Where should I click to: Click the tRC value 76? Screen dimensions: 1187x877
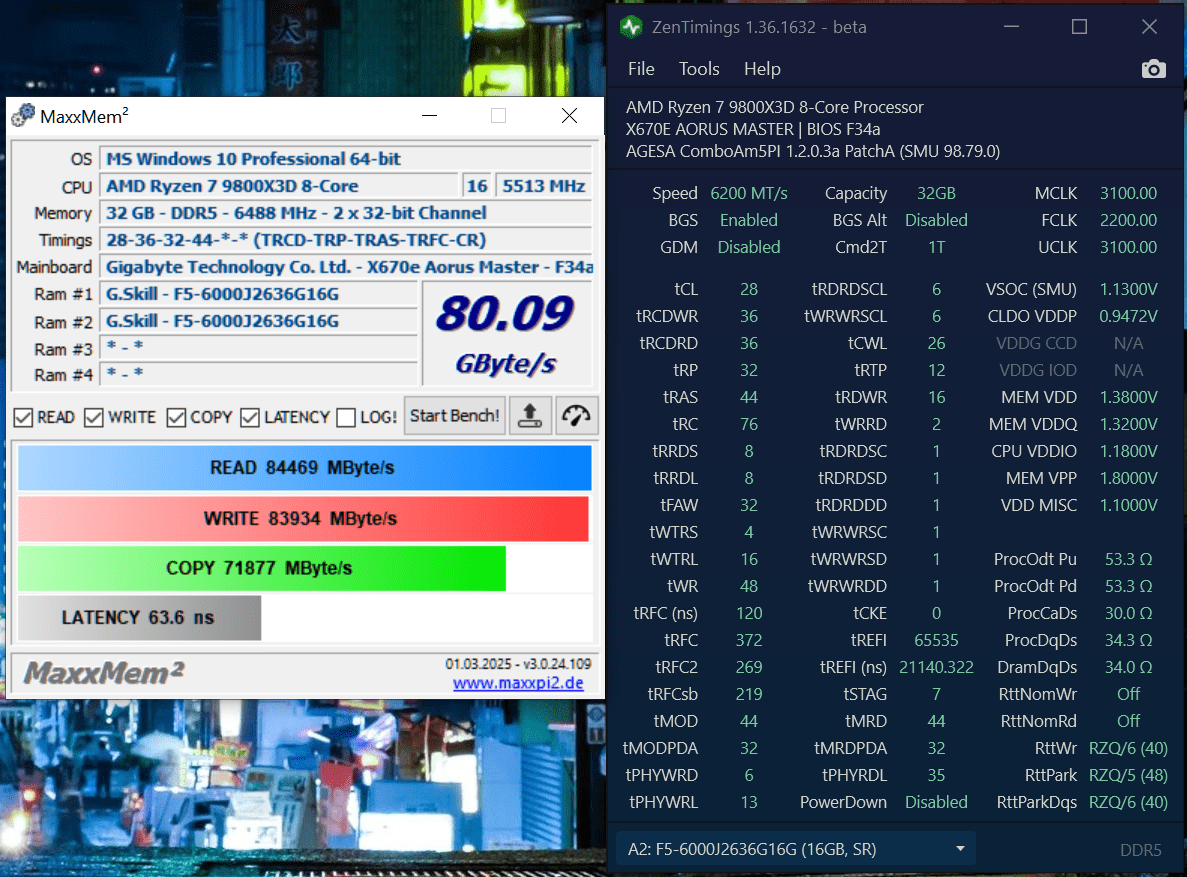tap(749, 424)
